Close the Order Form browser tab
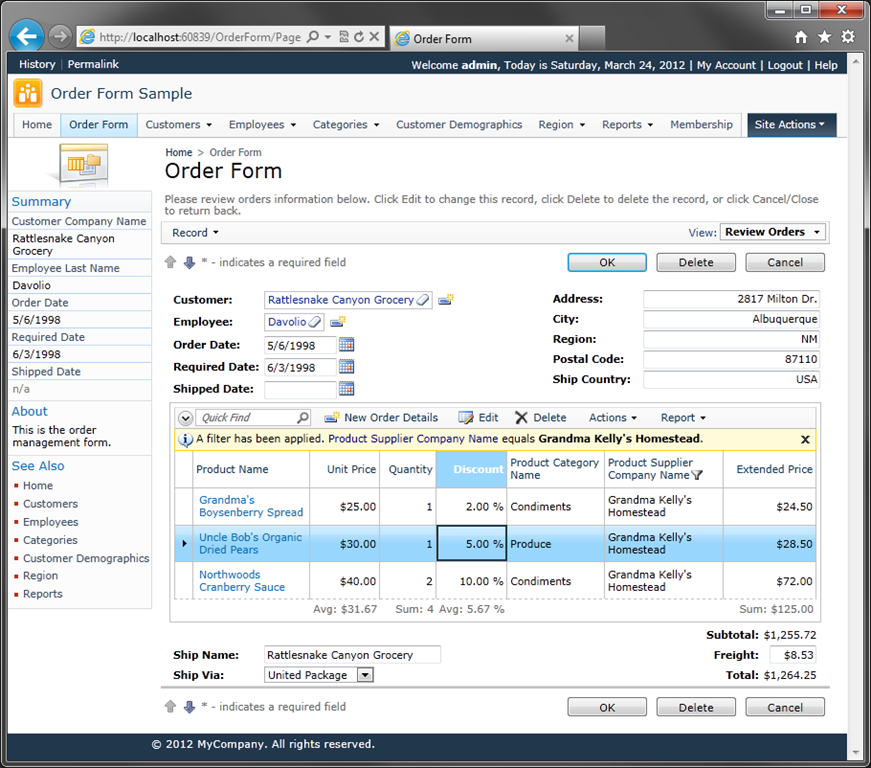The image size is (871, 768). pyautogui.click(x=569, y=38)
